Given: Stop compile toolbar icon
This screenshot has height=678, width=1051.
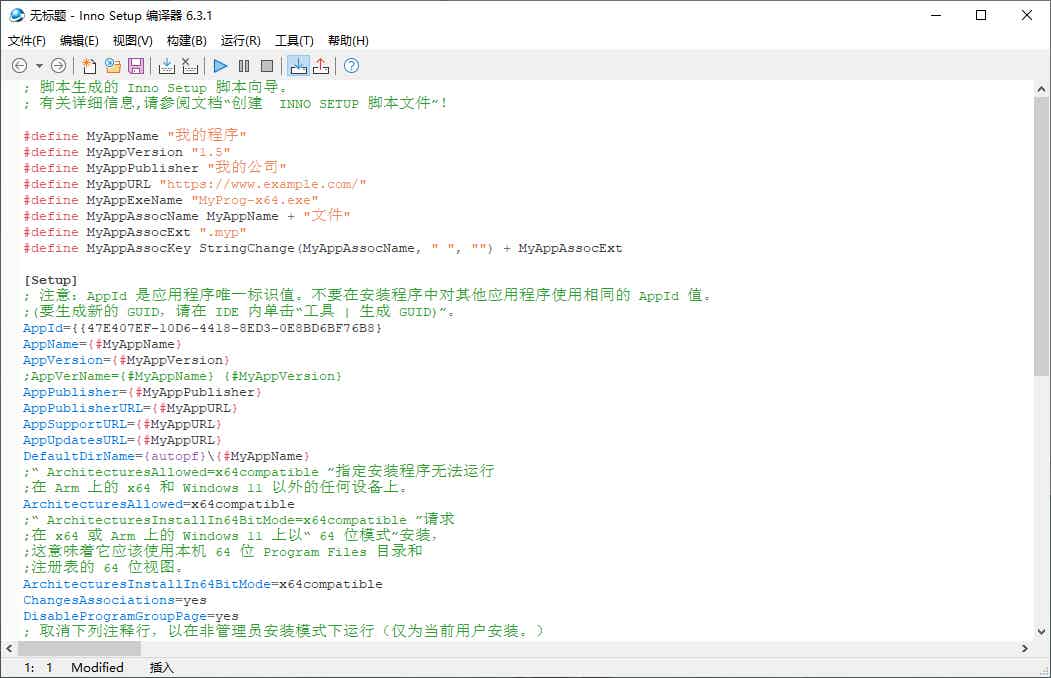Looking at the screenshot, I should [x=190, y=66].
